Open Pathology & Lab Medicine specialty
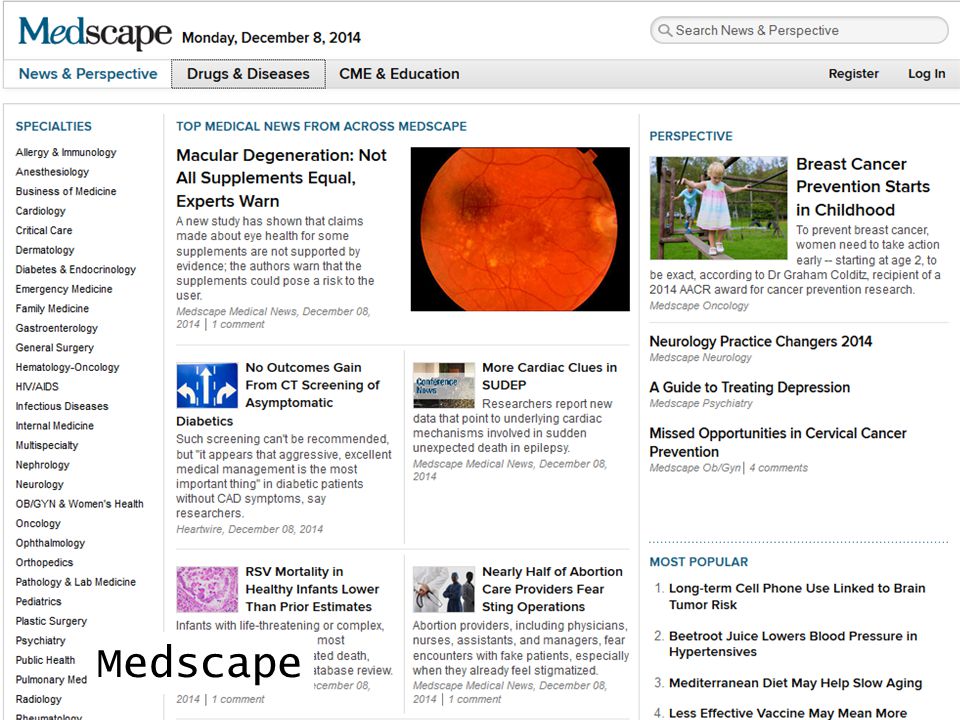960x720 pixels. [76, 582]
